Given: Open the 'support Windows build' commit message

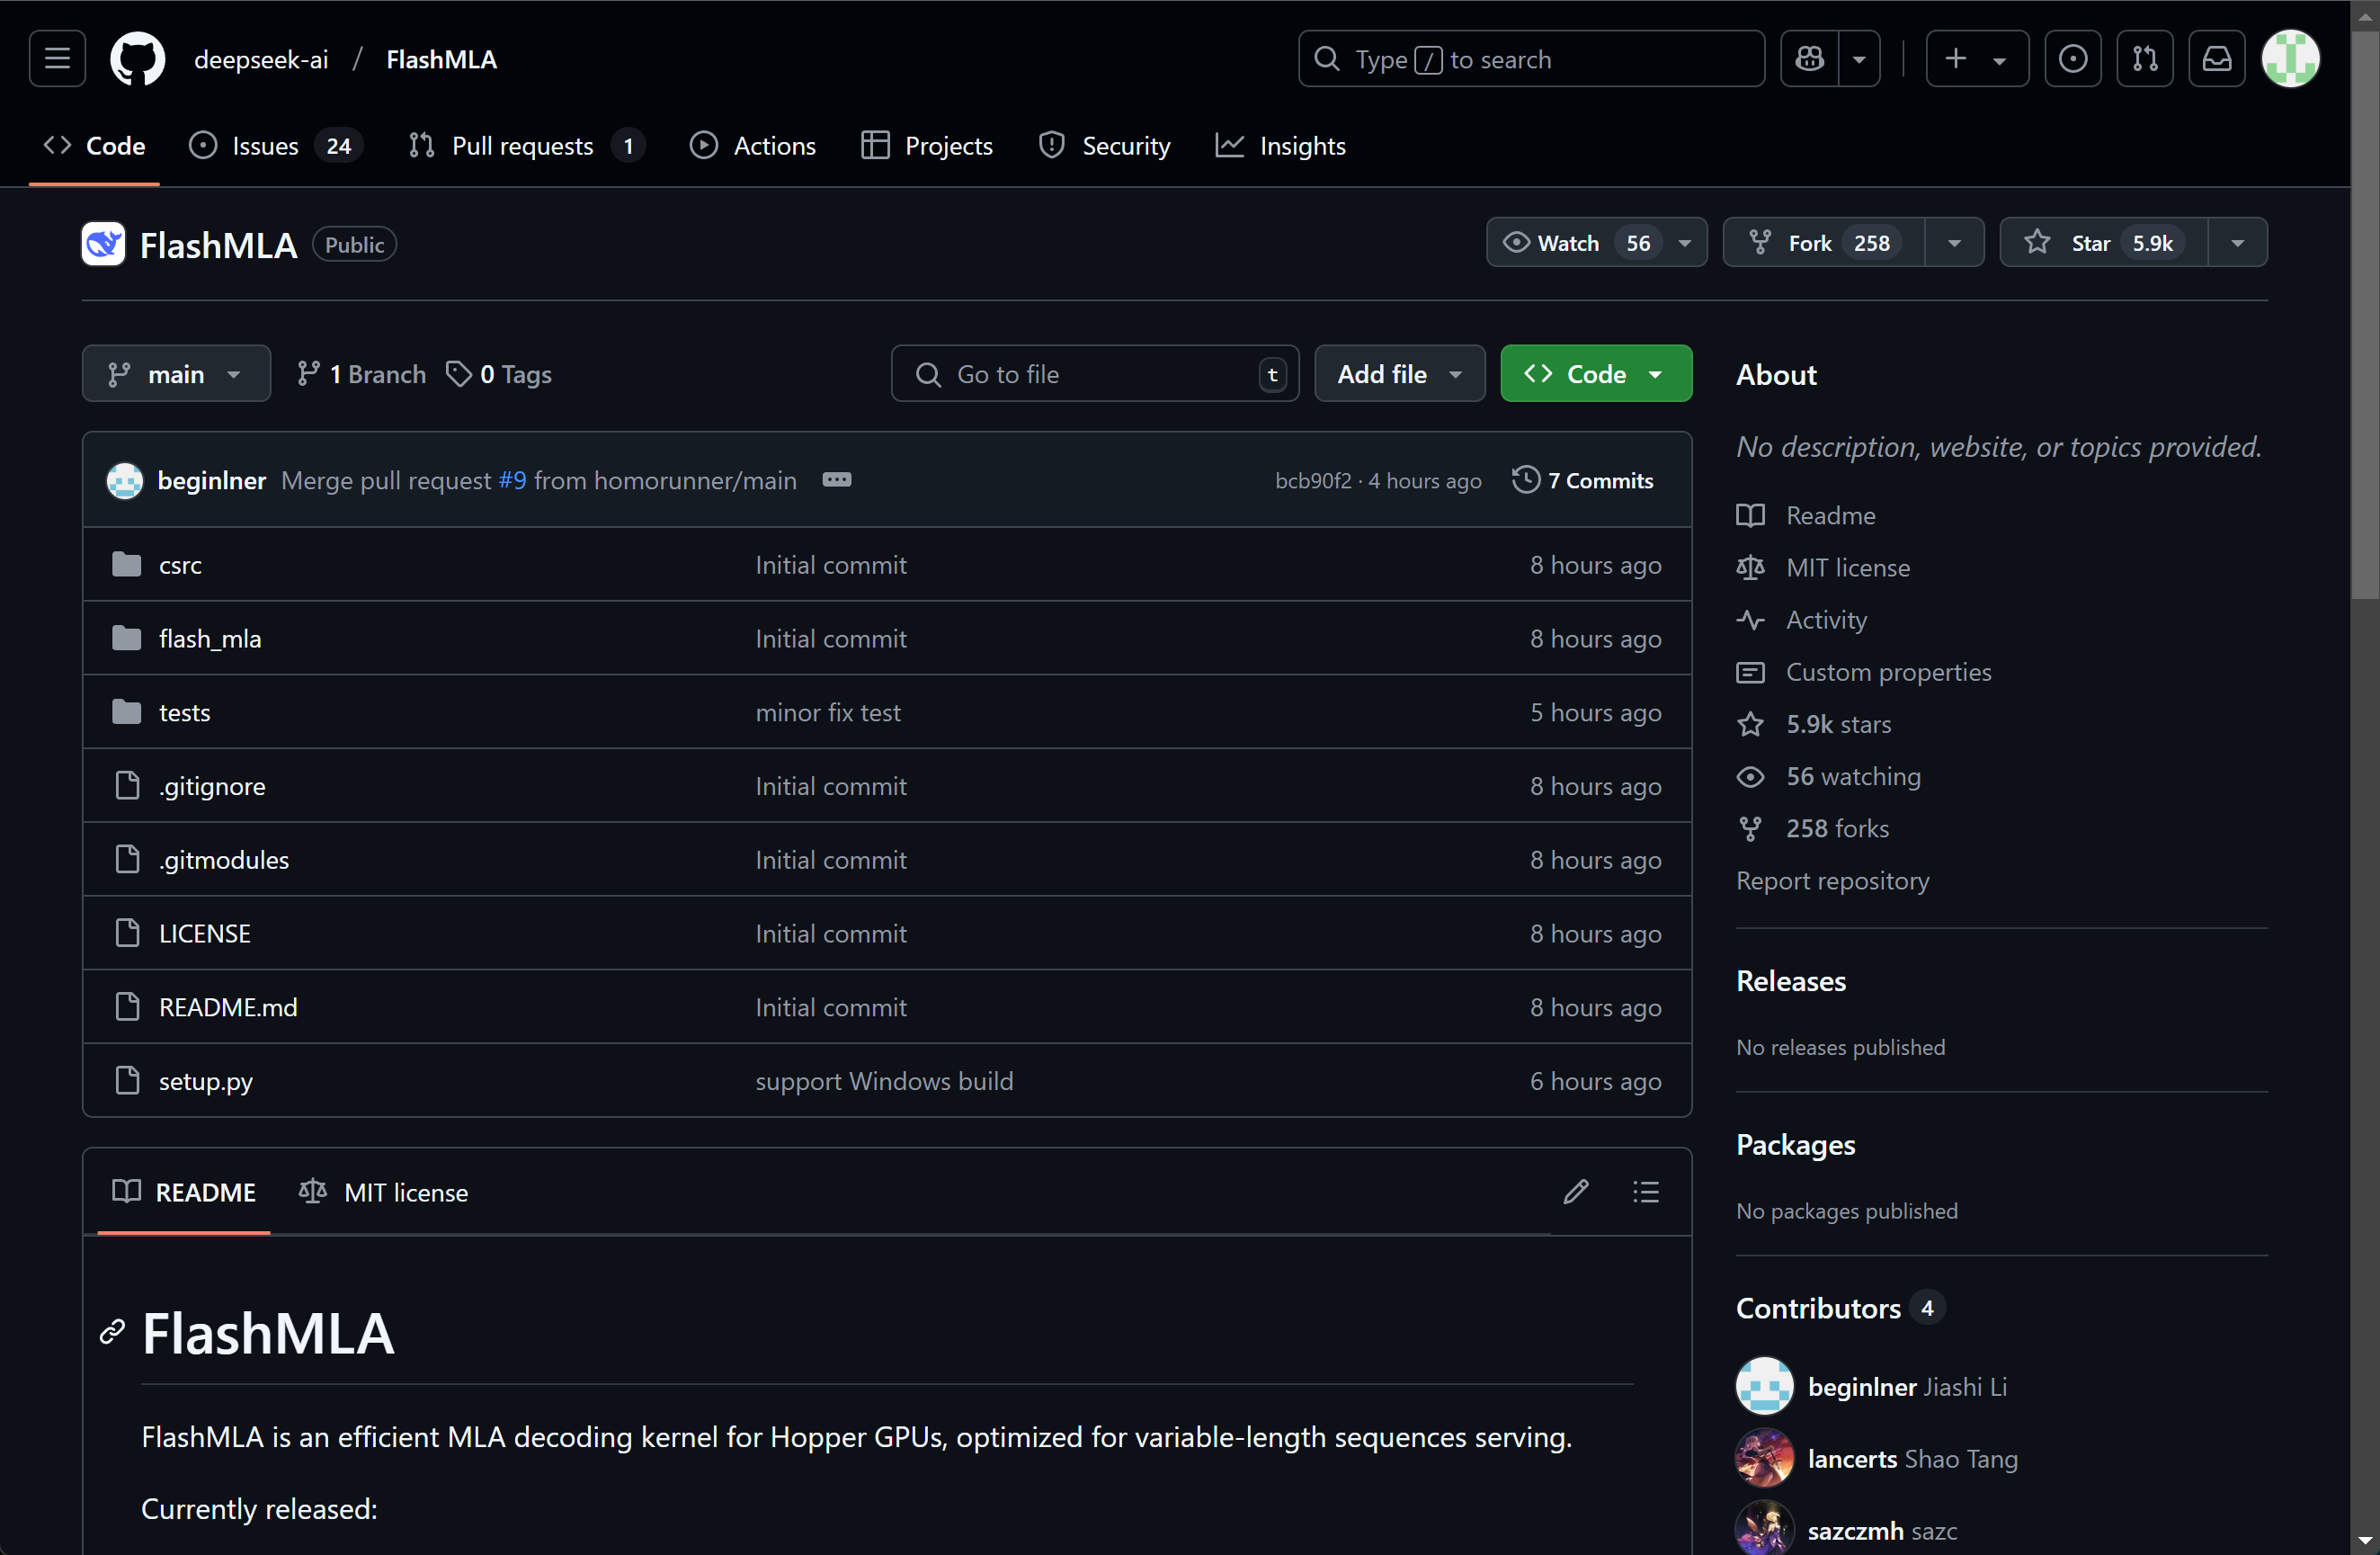Looking at the screenshot, I should tap(884, 1082).
